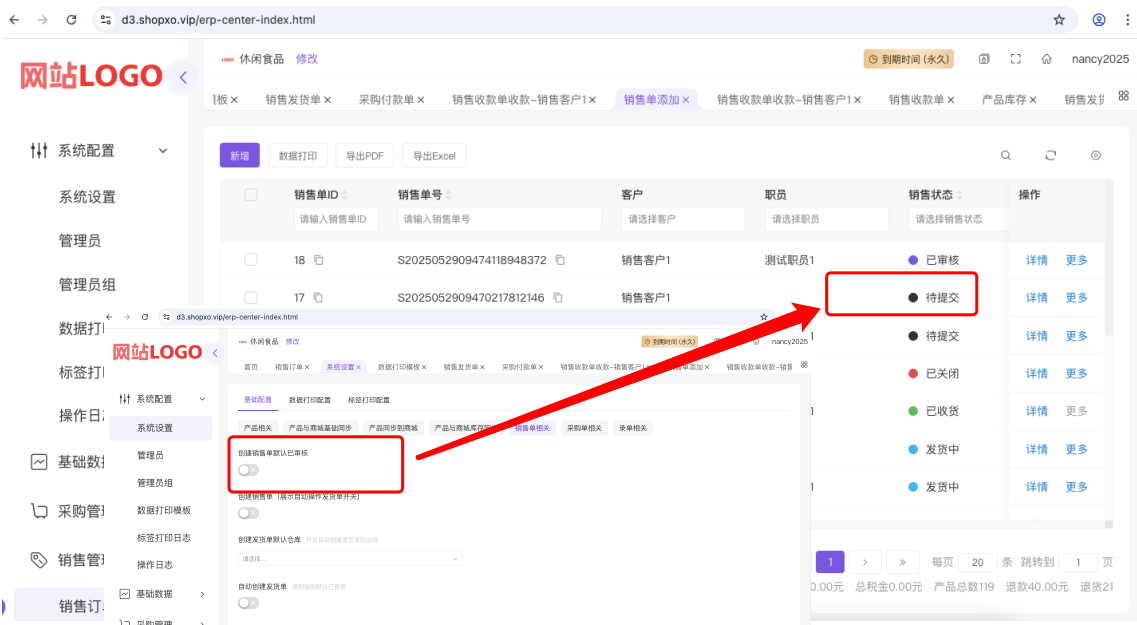This screenshot has width=1137, height=625.
Task: Copy order number S2025052909470217812146
Action: coord(558,297)
